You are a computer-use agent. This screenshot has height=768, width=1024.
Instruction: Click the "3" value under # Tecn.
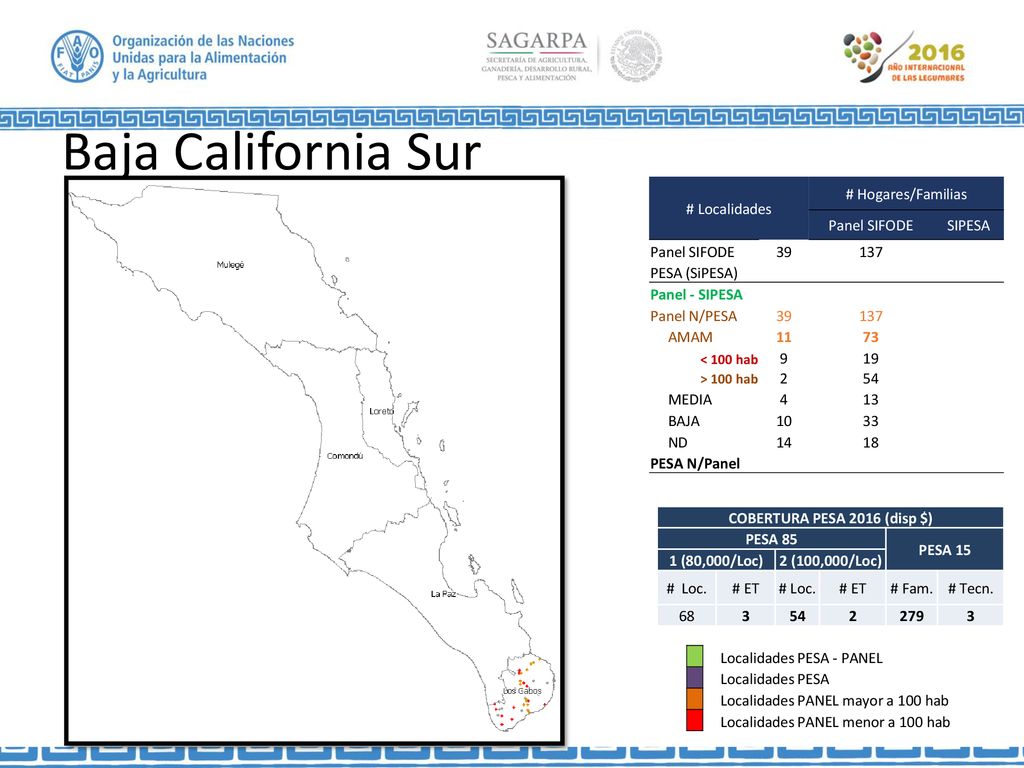pos(970,616)
